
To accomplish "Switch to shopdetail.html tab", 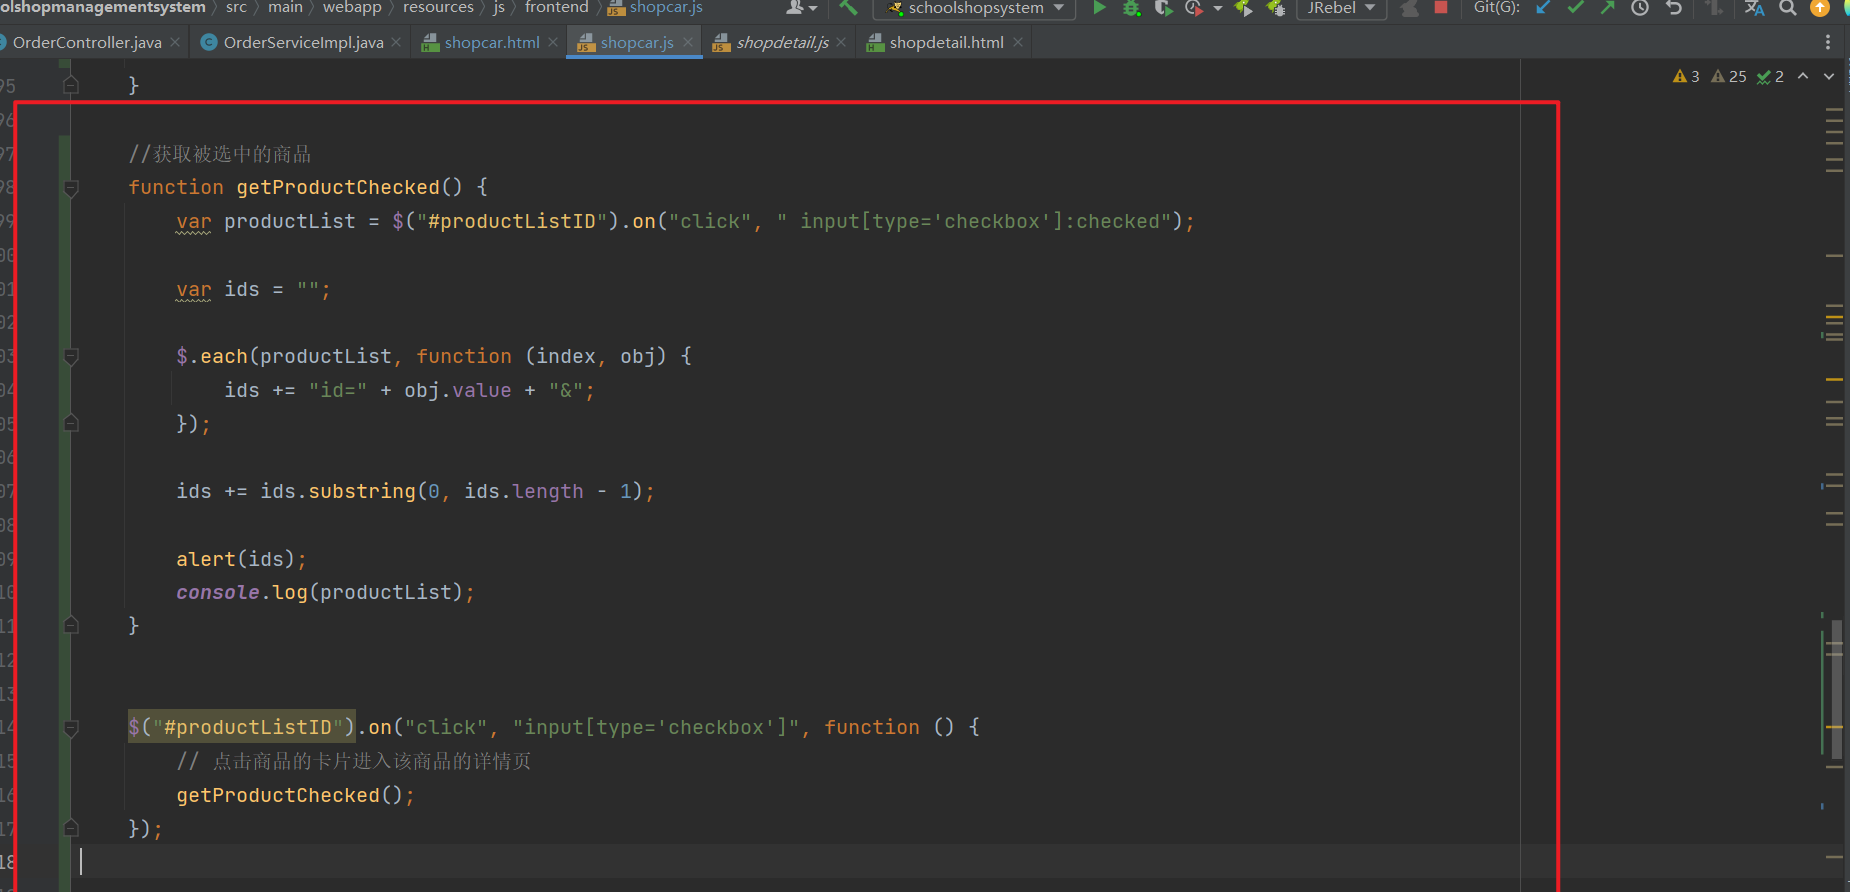I will (x=946, y=42).
